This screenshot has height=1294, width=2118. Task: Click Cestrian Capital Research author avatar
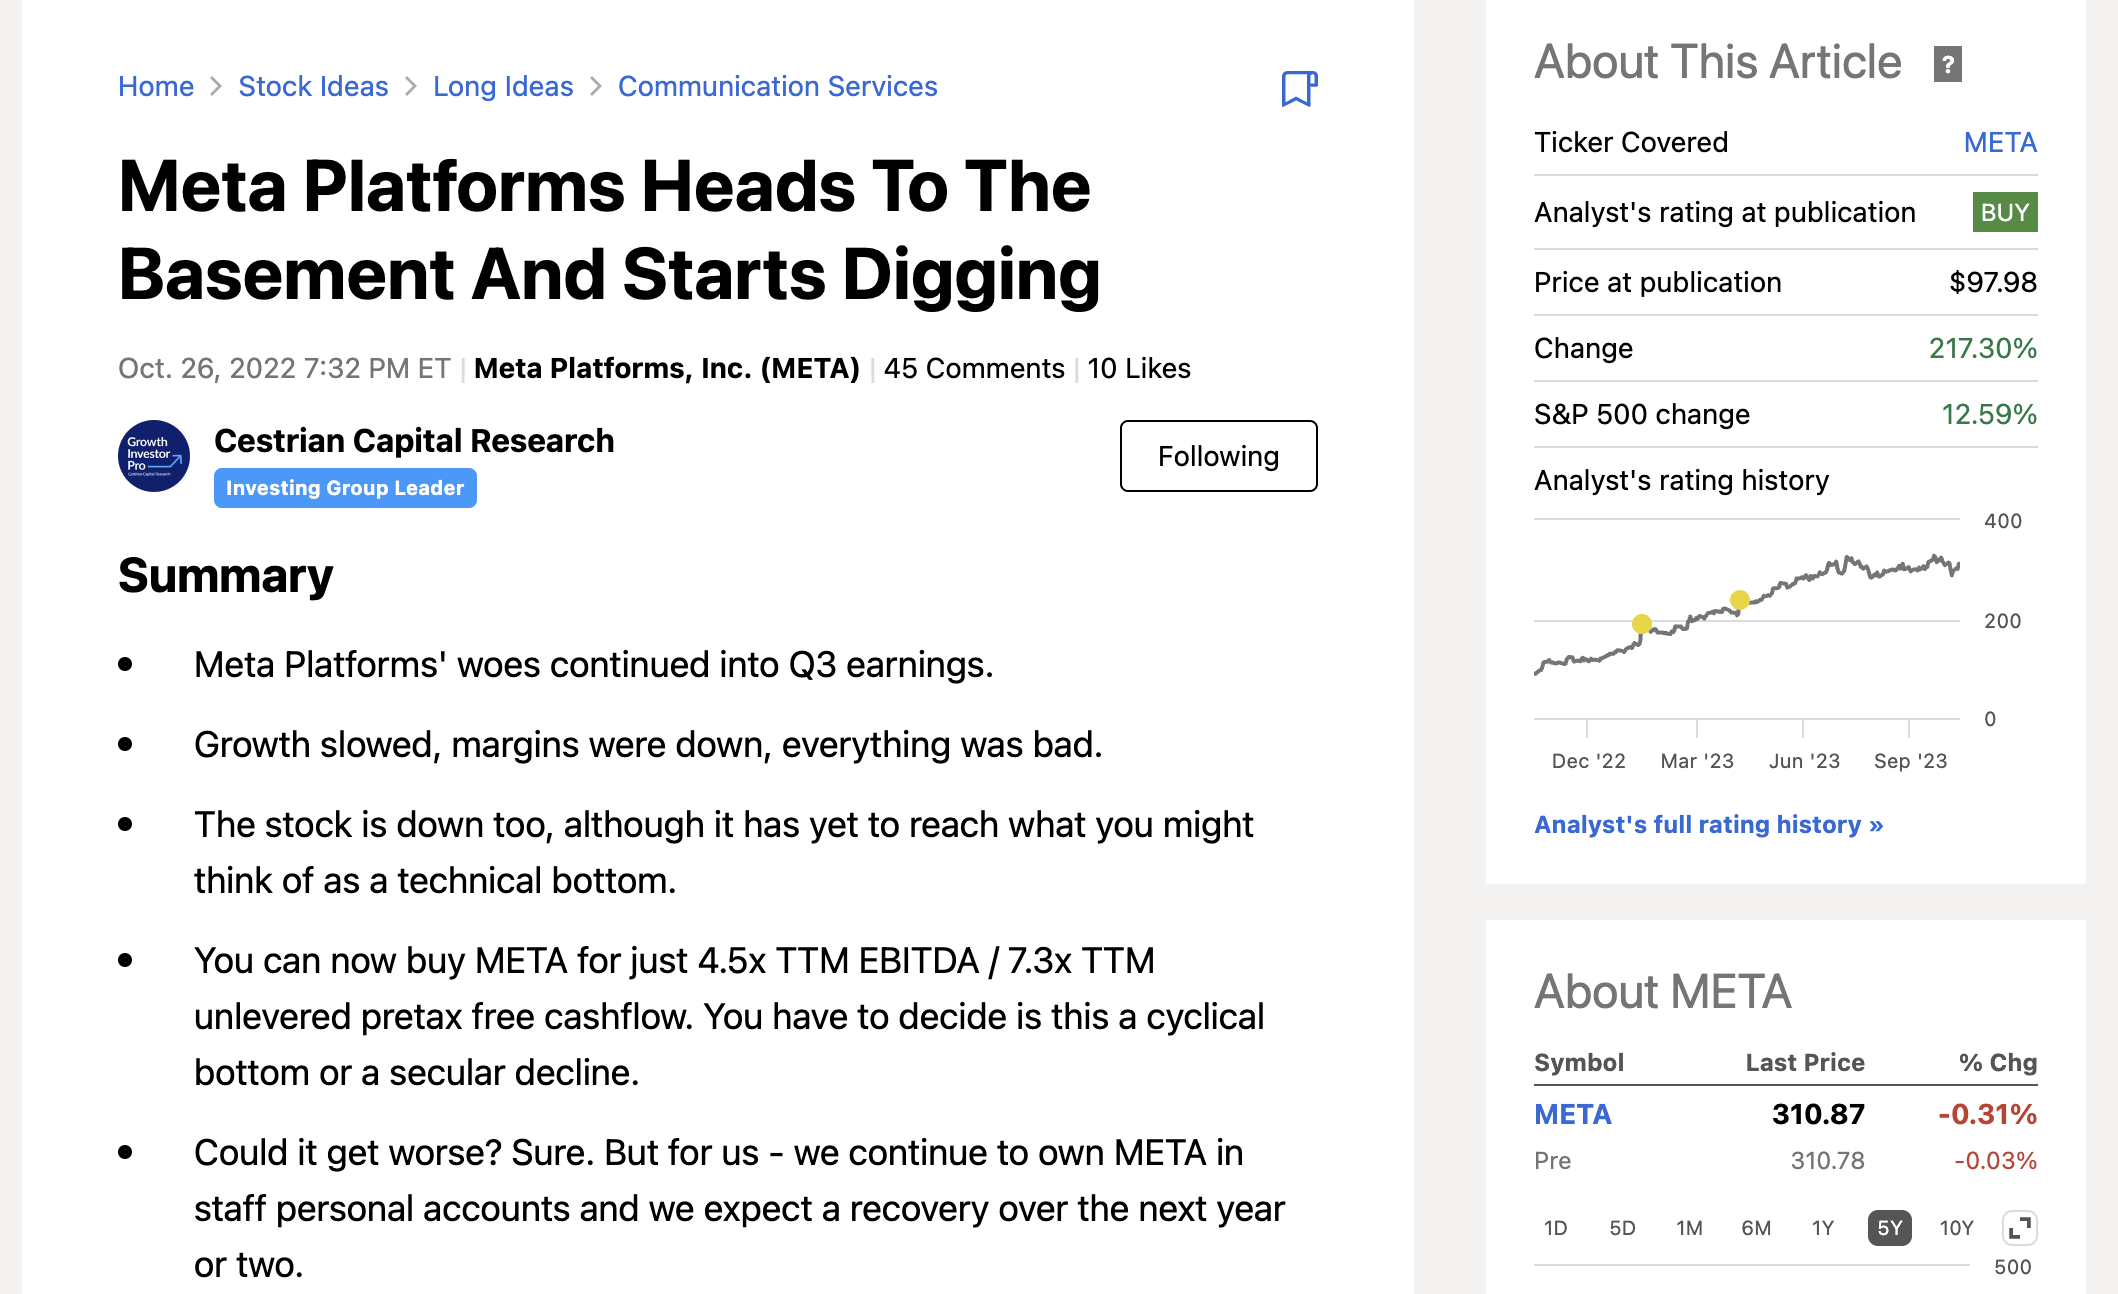(x=154, y=456)
